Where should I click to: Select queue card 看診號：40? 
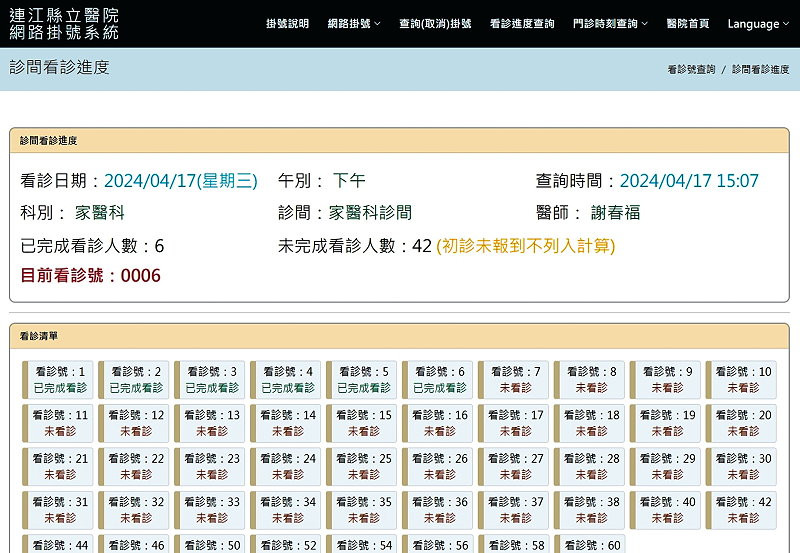[665, 510]
